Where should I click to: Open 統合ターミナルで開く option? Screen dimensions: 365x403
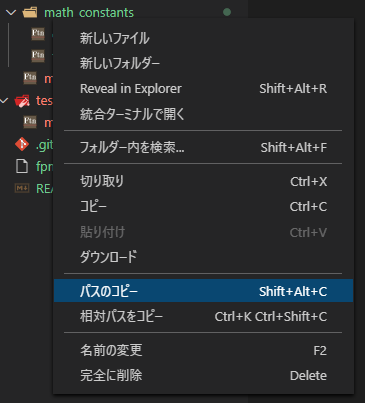[203, 114]
